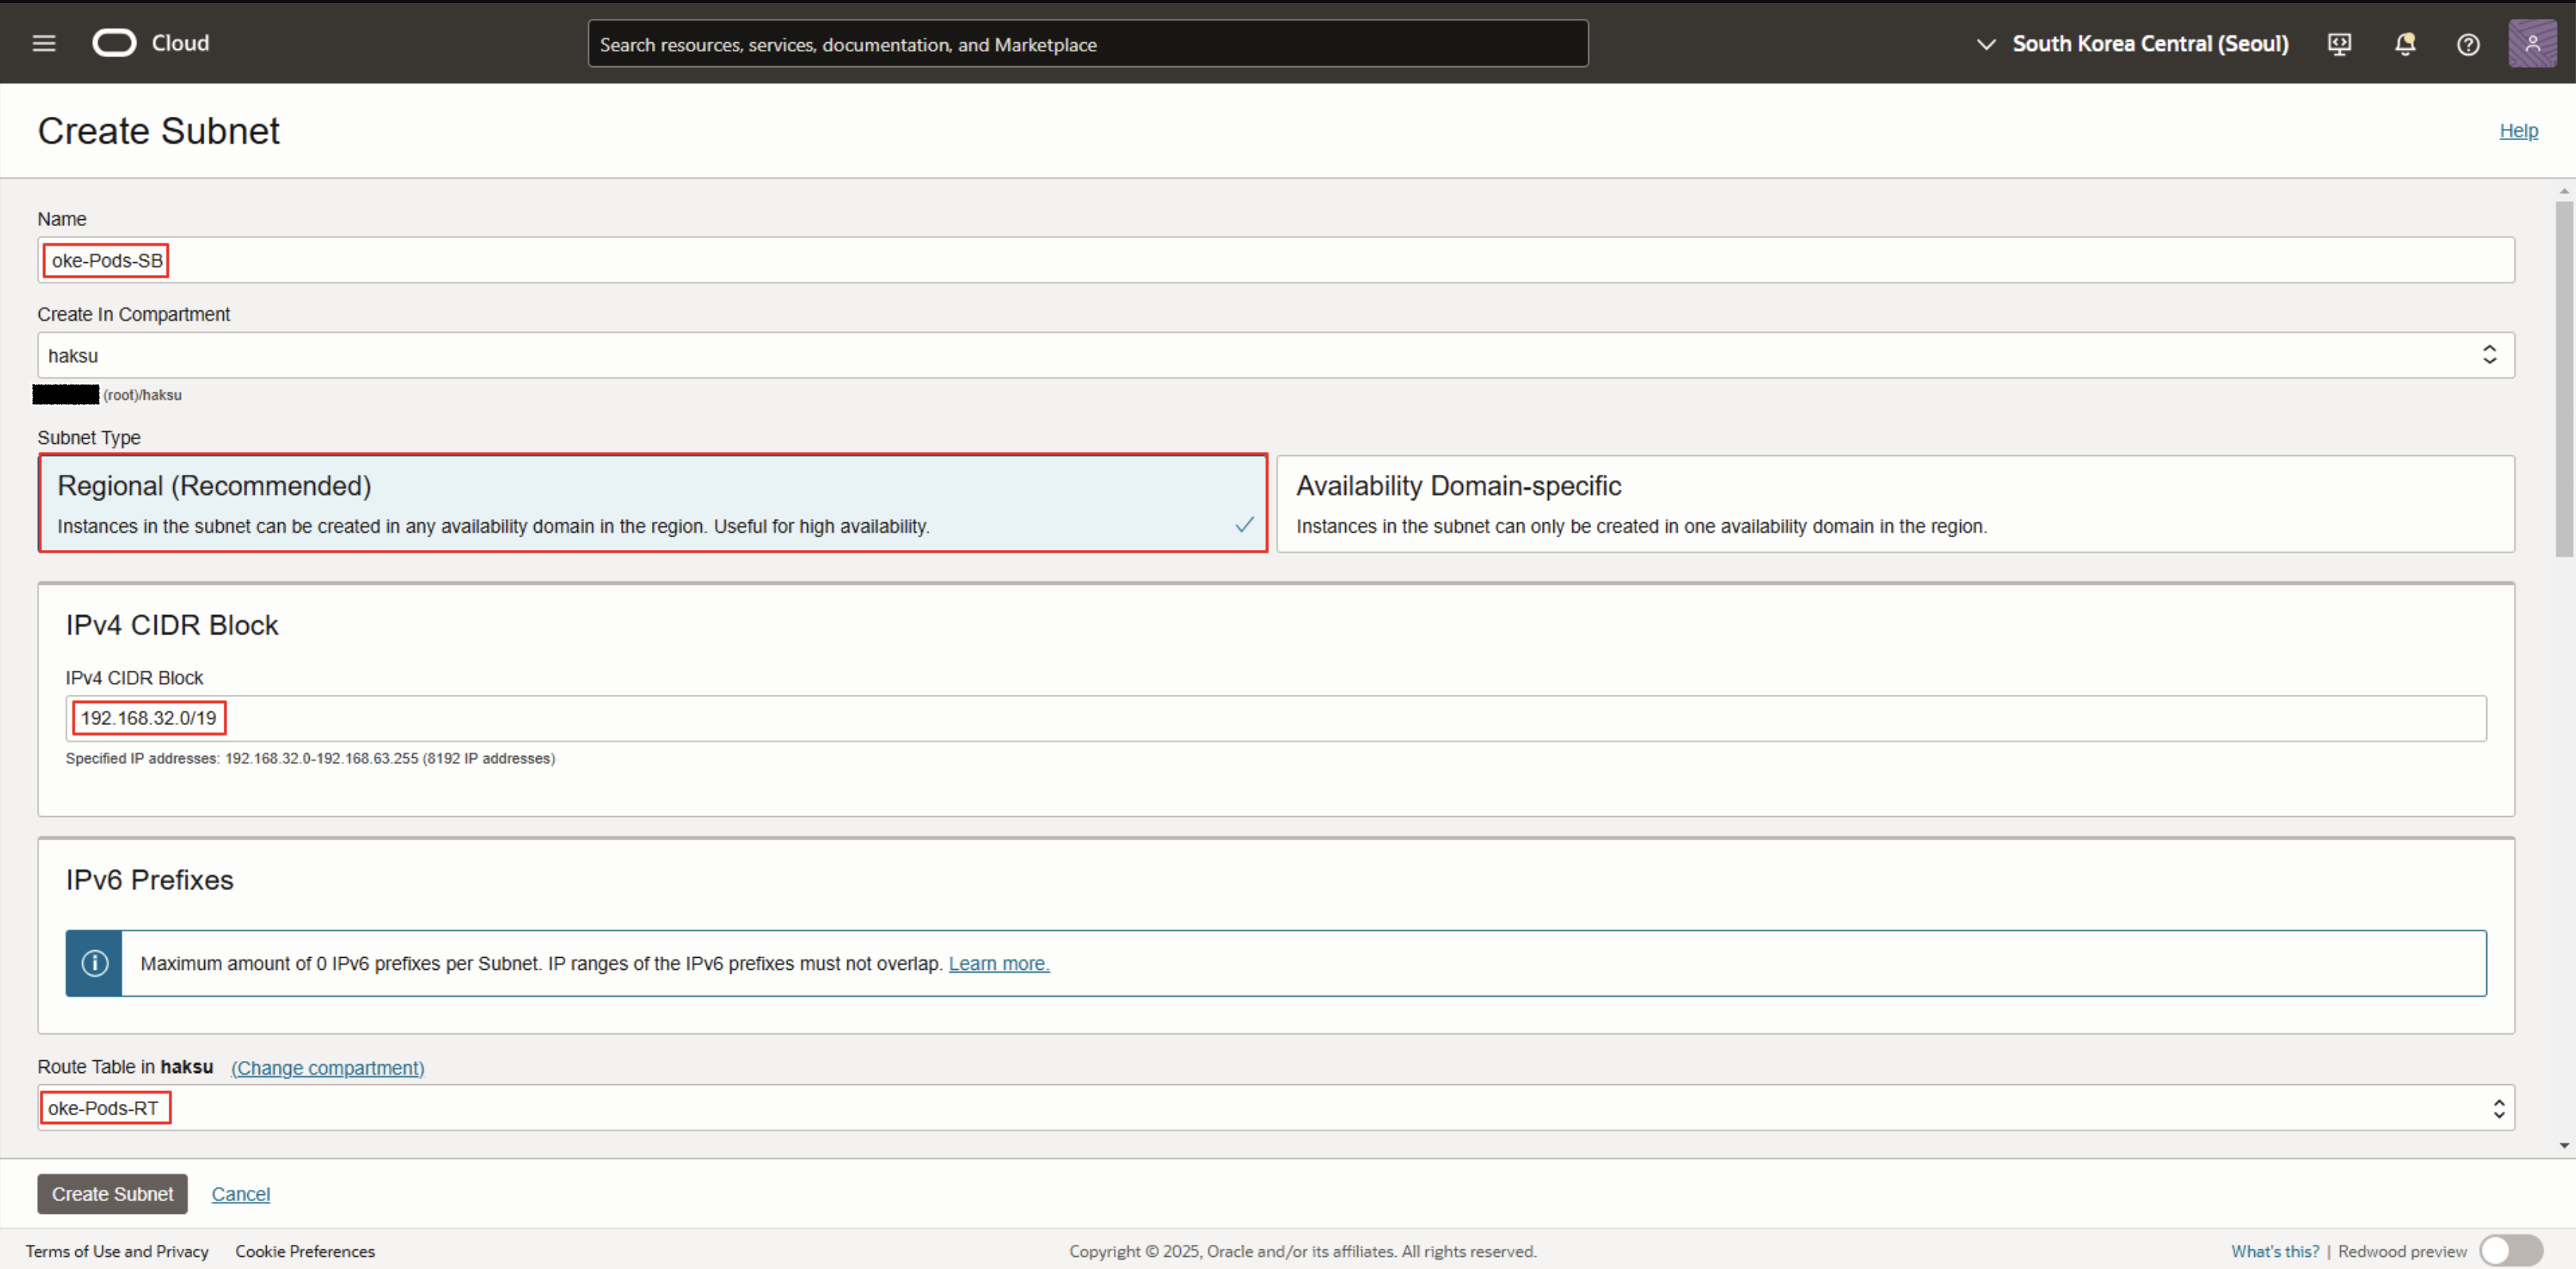The image size is (2576, 1269).
Task: Open the Route Table oke-Pods-RT dropdown
Action: pos(1275,1108)
